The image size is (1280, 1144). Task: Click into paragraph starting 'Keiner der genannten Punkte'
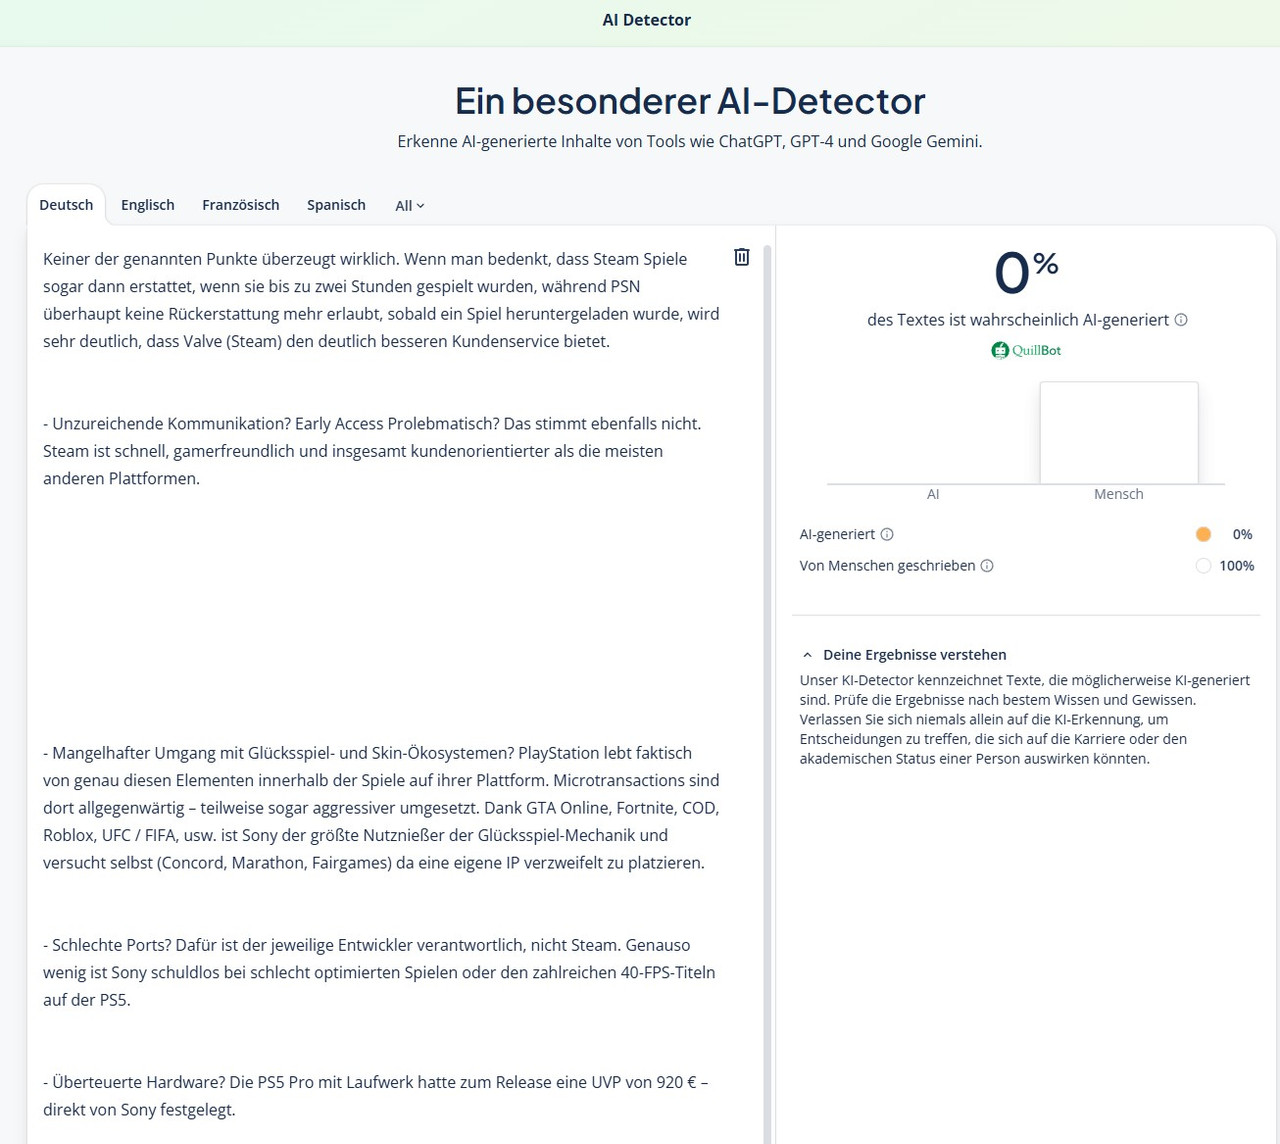pos(381,300)
